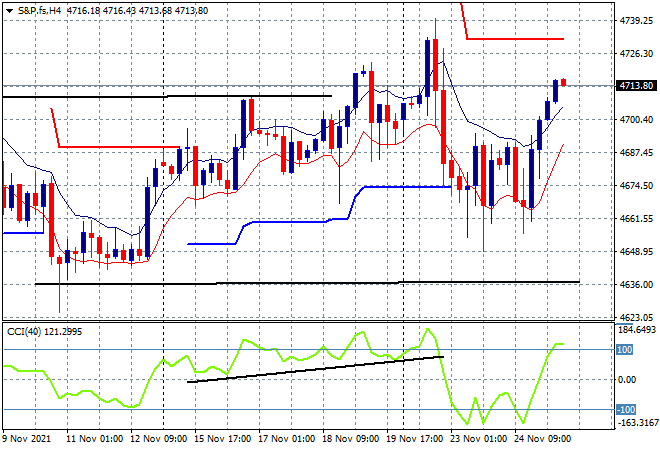
Task: Click the 4648.95 price scale value
Action: (x=636, y=252)
